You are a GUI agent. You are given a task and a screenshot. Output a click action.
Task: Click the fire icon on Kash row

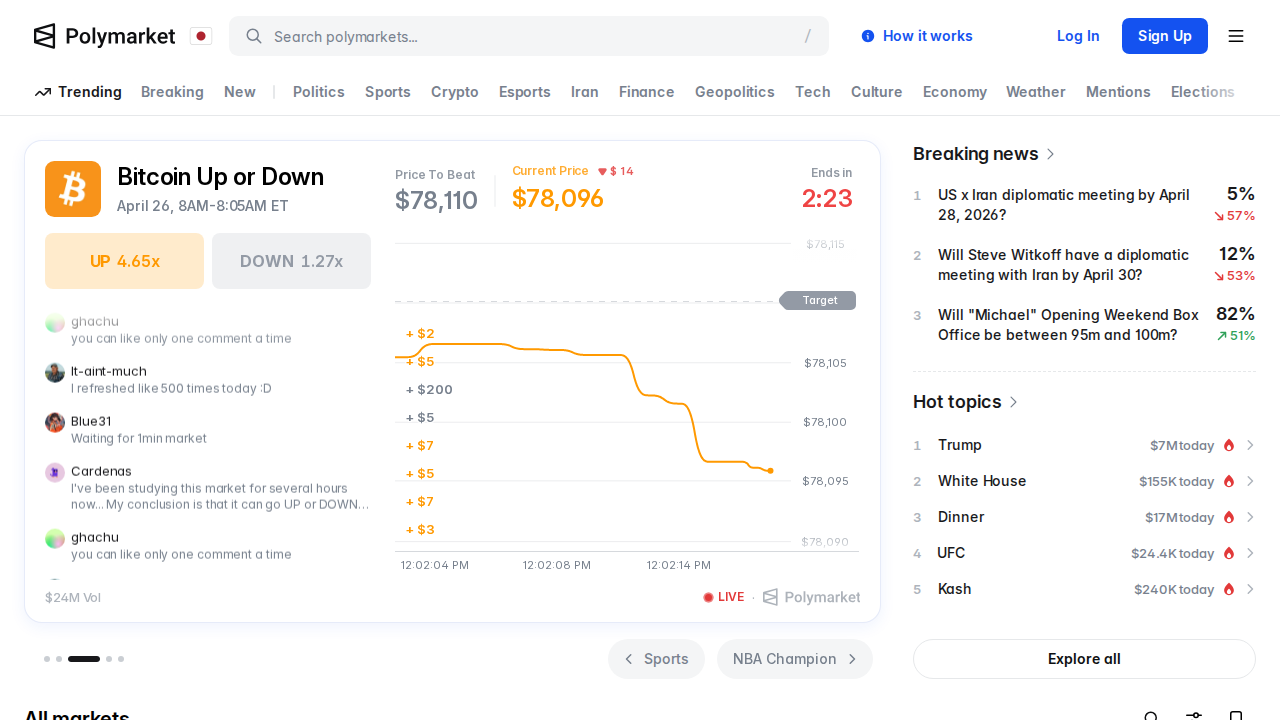[1229, 589]
